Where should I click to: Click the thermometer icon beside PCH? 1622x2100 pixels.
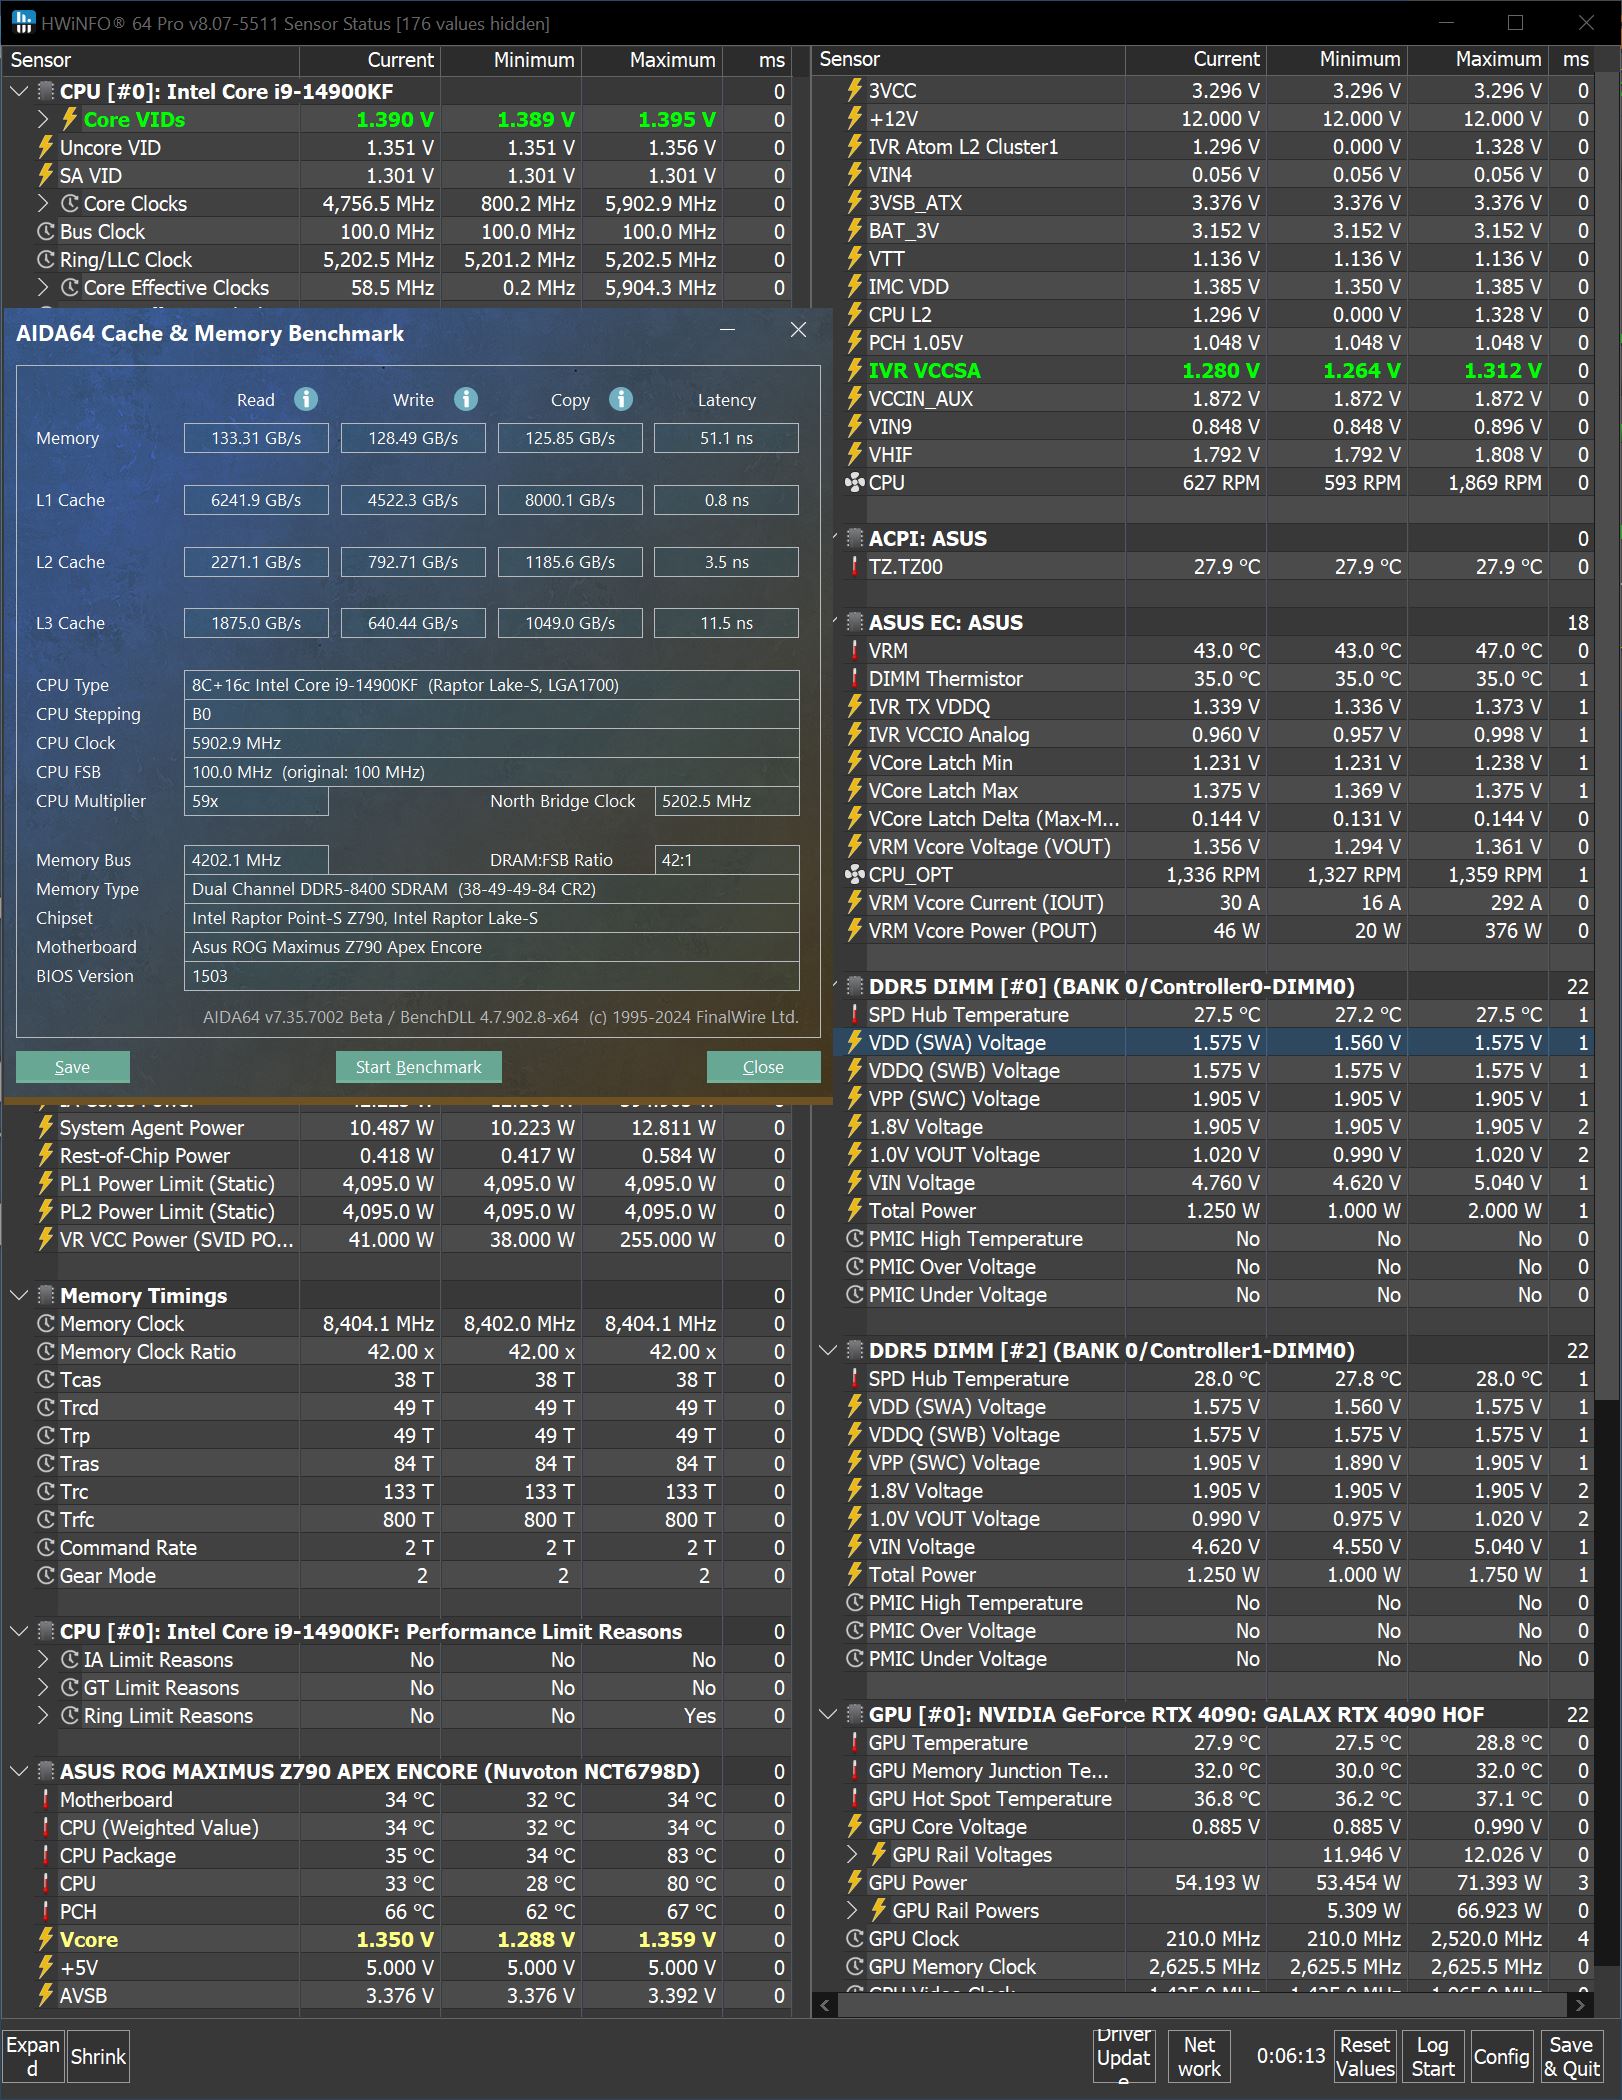46,1911
